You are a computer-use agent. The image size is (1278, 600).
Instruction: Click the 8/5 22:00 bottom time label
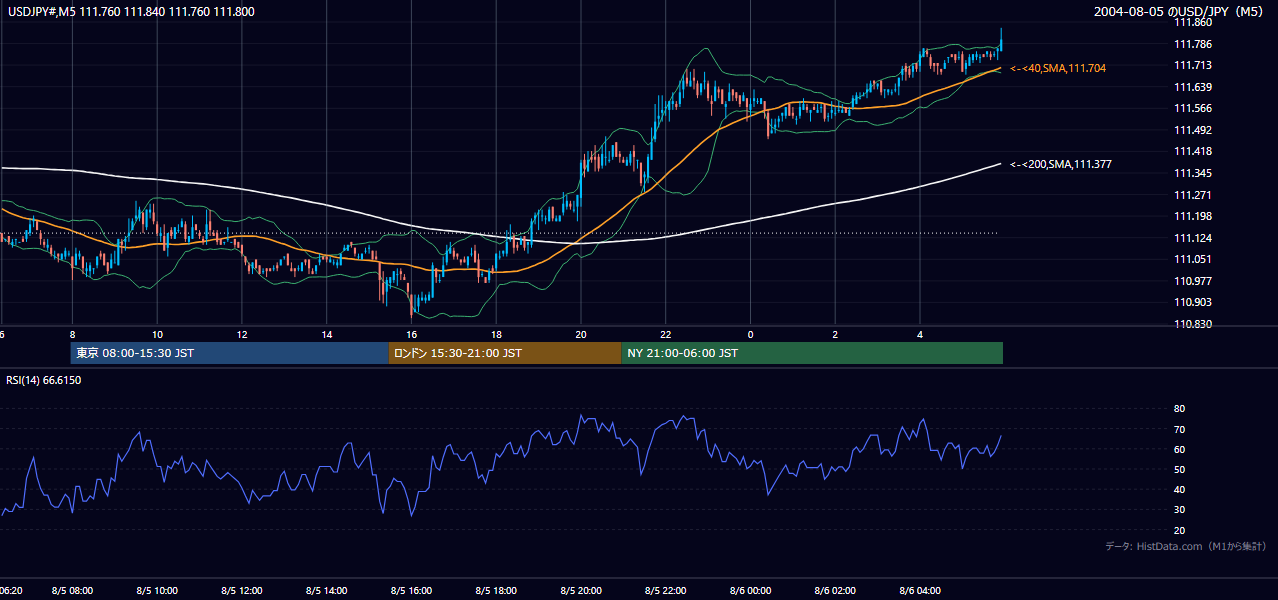(666, 591)
